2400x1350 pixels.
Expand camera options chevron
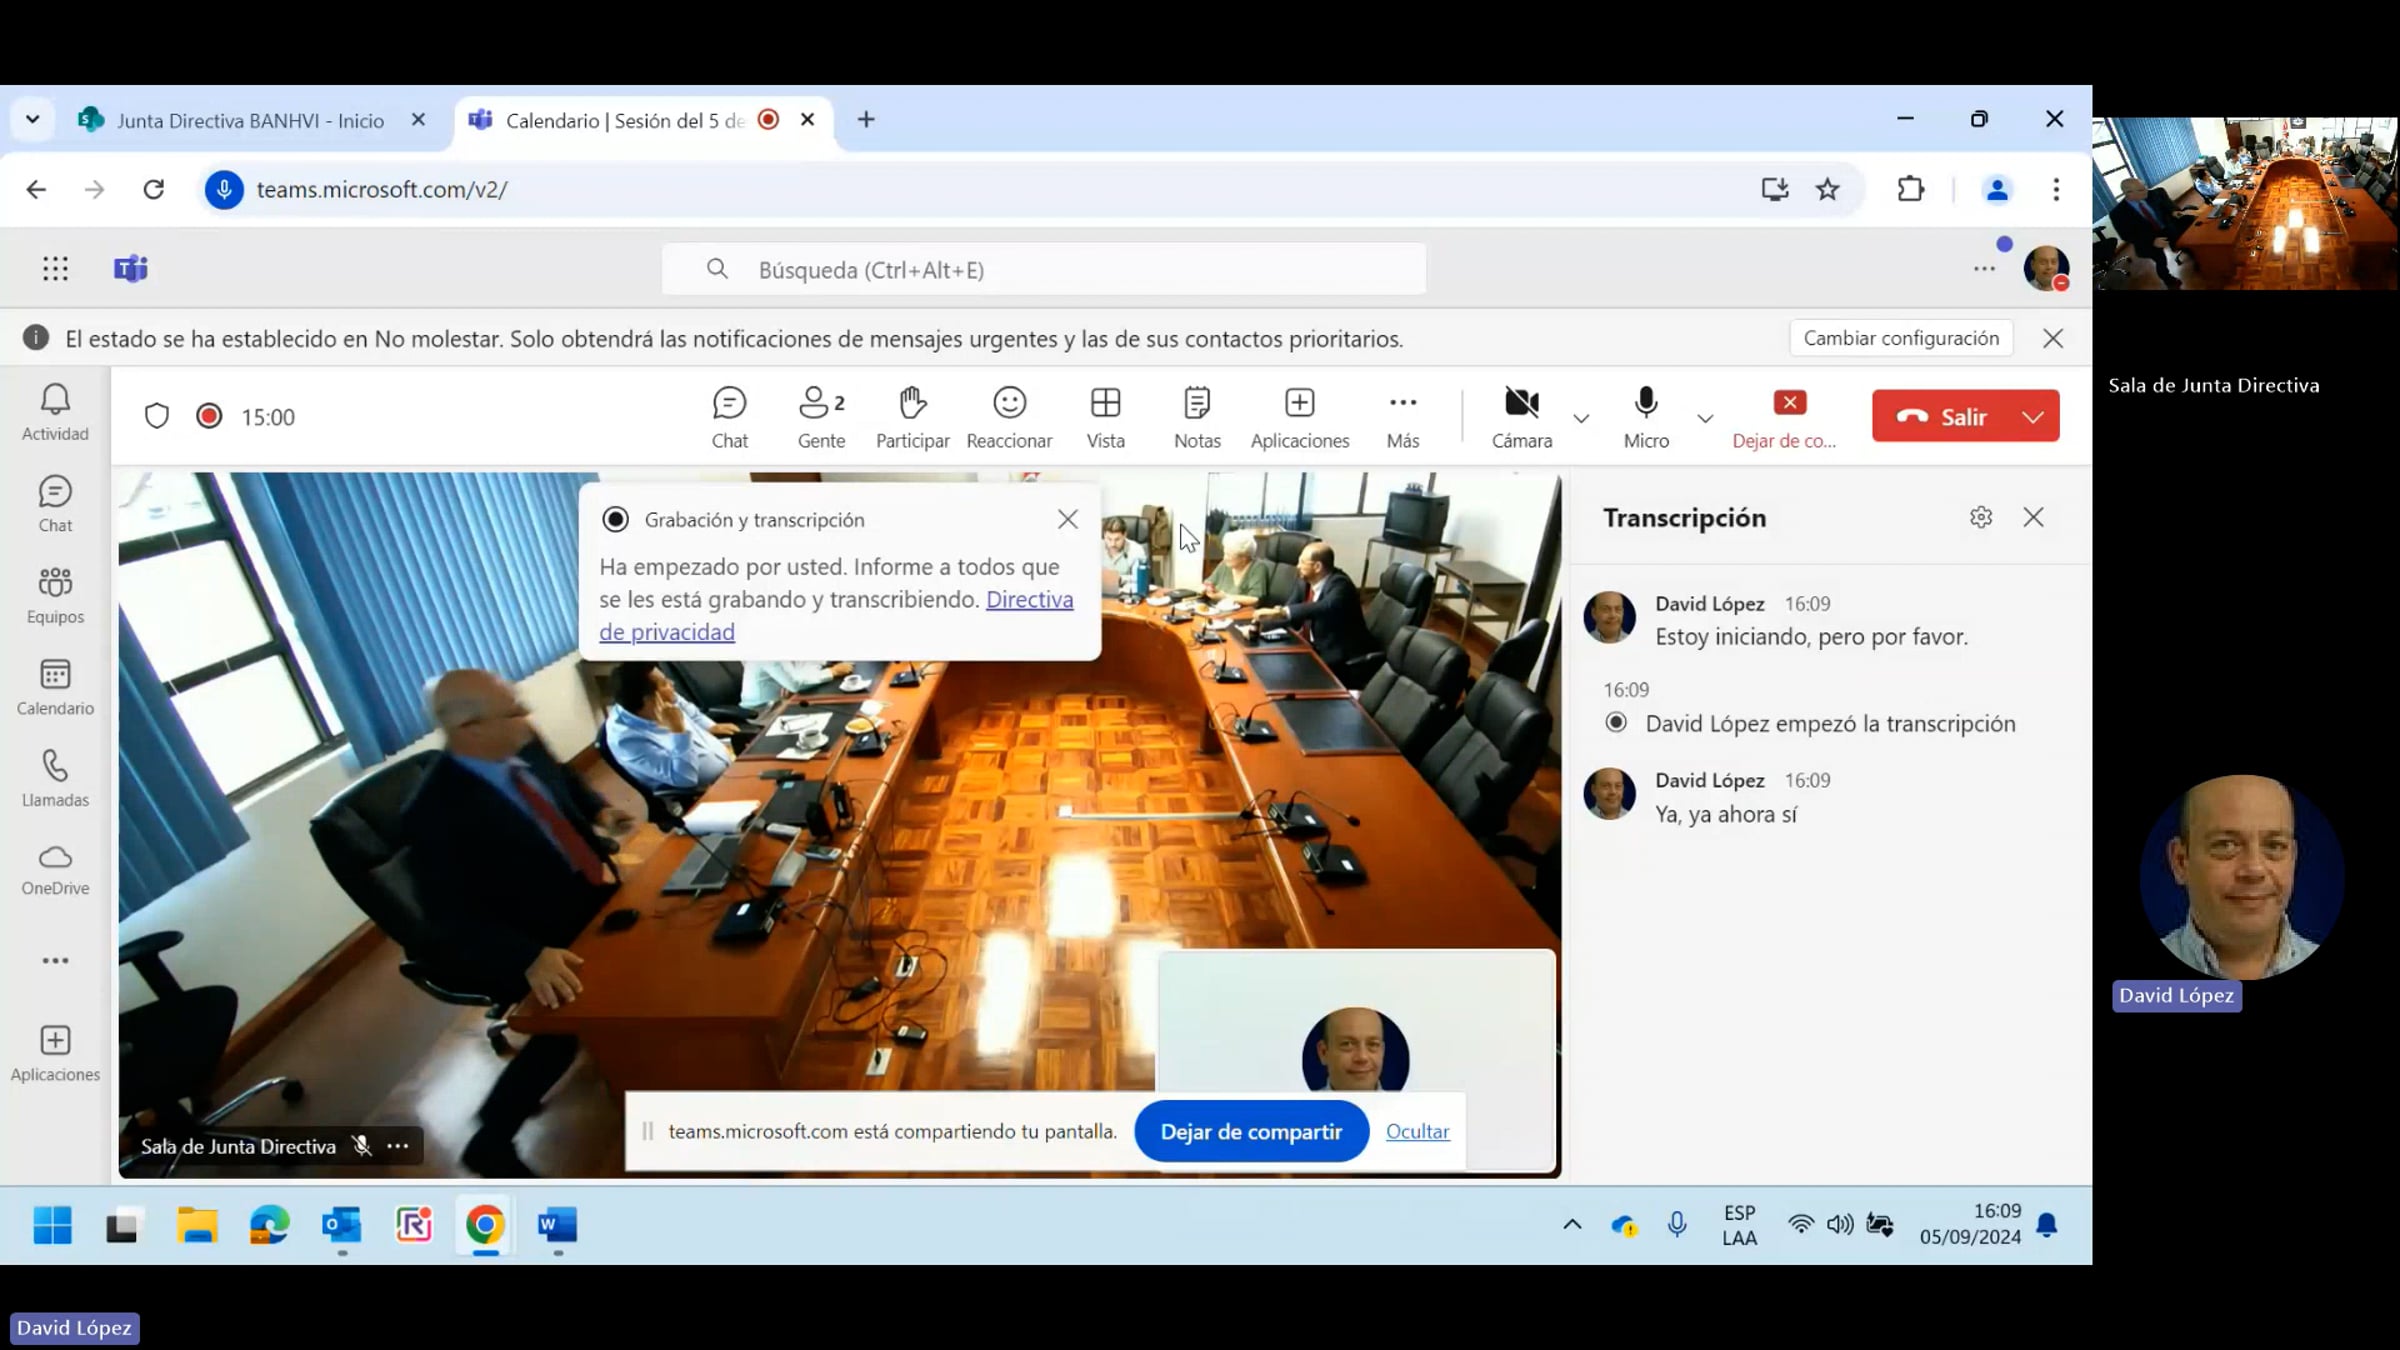pyautogui.click(x=1581, y=418)
